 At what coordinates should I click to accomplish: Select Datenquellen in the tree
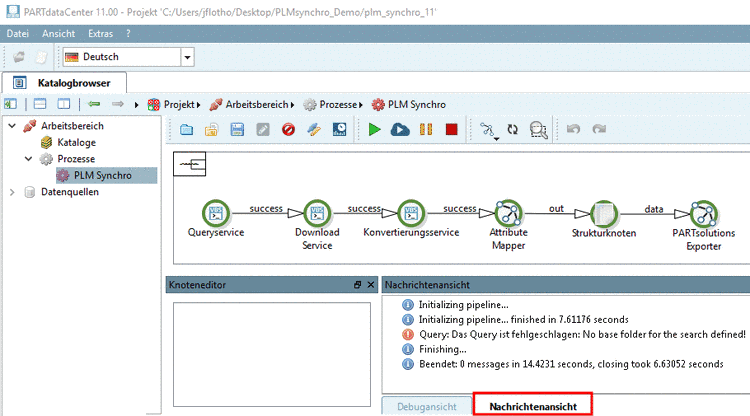(x=70, y=192)
